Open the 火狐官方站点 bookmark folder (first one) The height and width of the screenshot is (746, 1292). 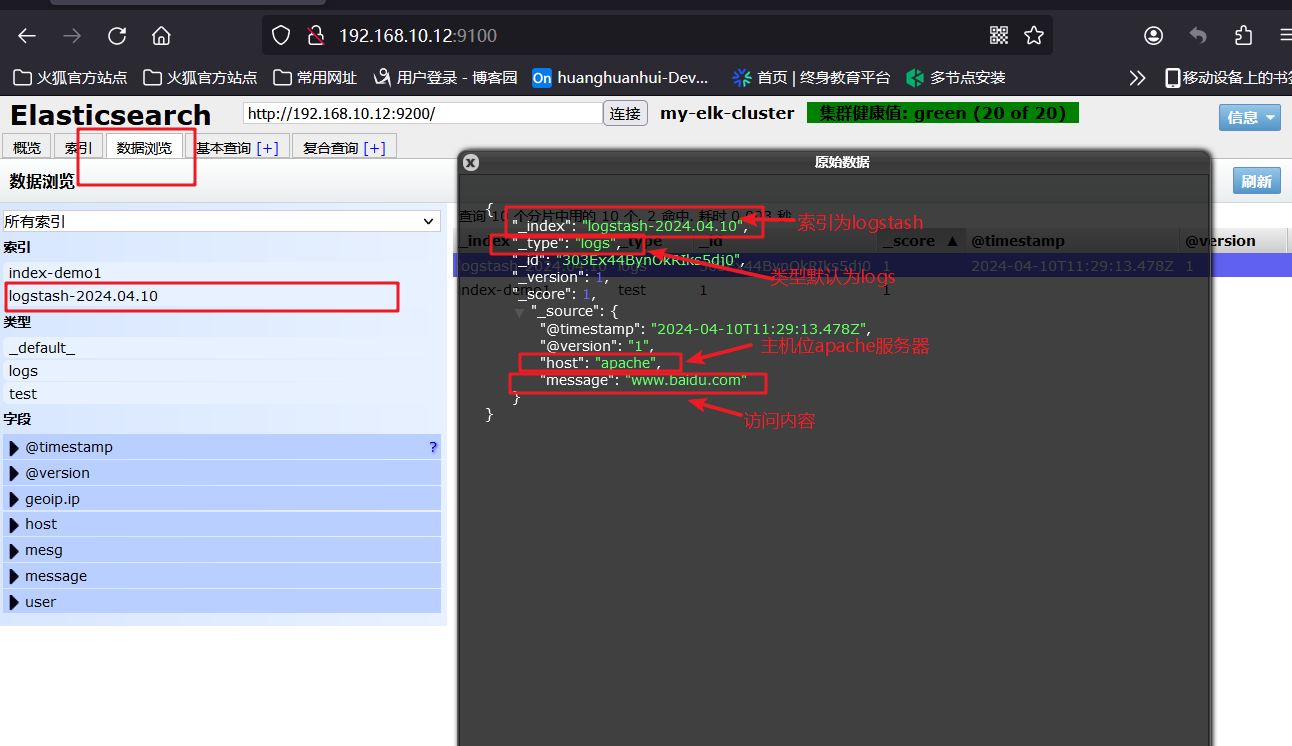(x=70, y=77)
